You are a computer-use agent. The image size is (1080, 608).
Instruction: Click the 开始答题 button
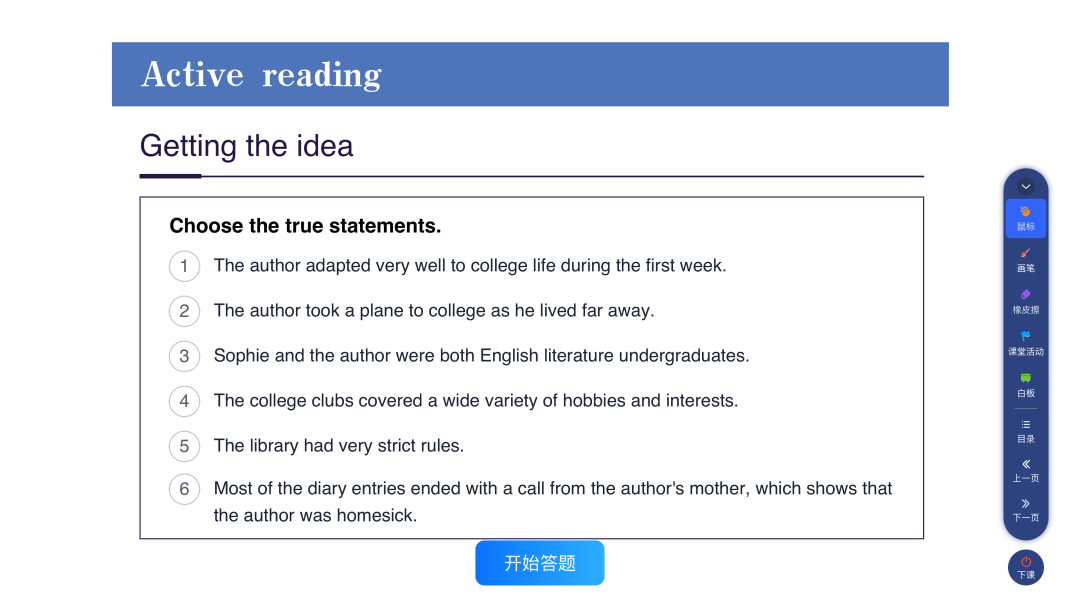pos(540,563)
